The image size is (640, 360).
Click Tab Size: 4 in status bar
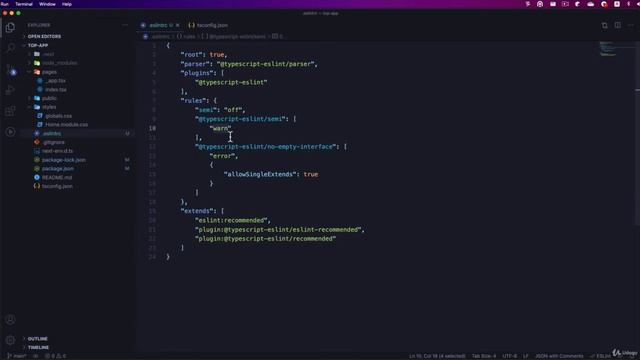coord(484,356)
